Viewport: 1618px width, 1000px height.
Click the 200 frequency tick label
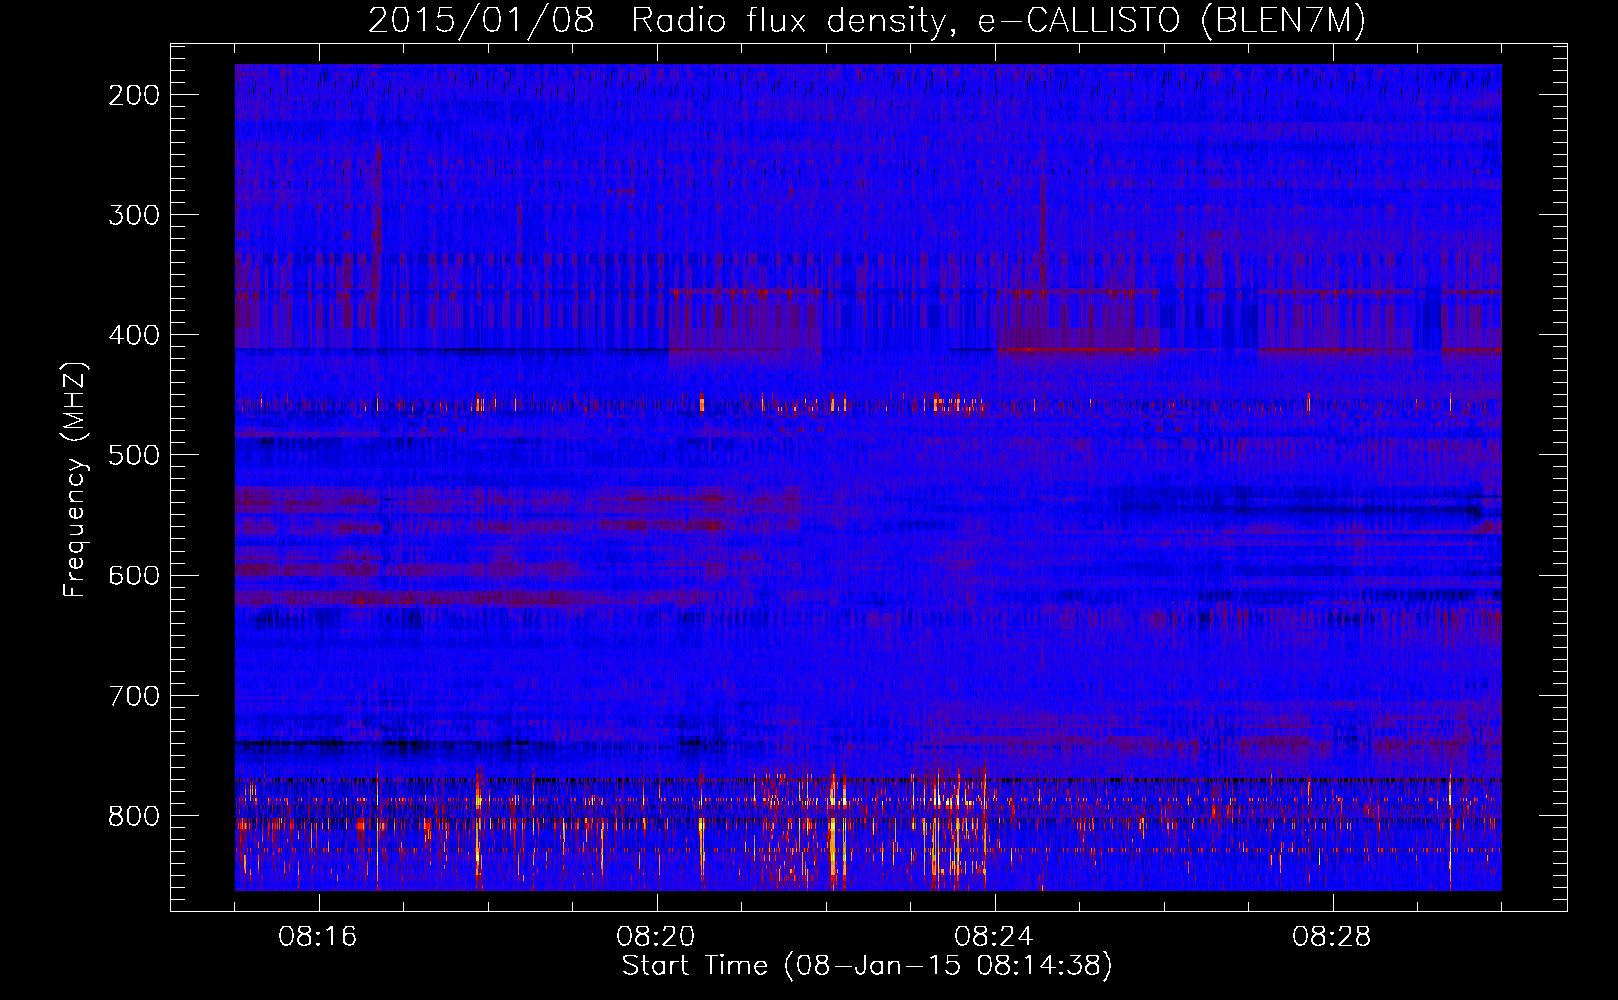(134, 95)
